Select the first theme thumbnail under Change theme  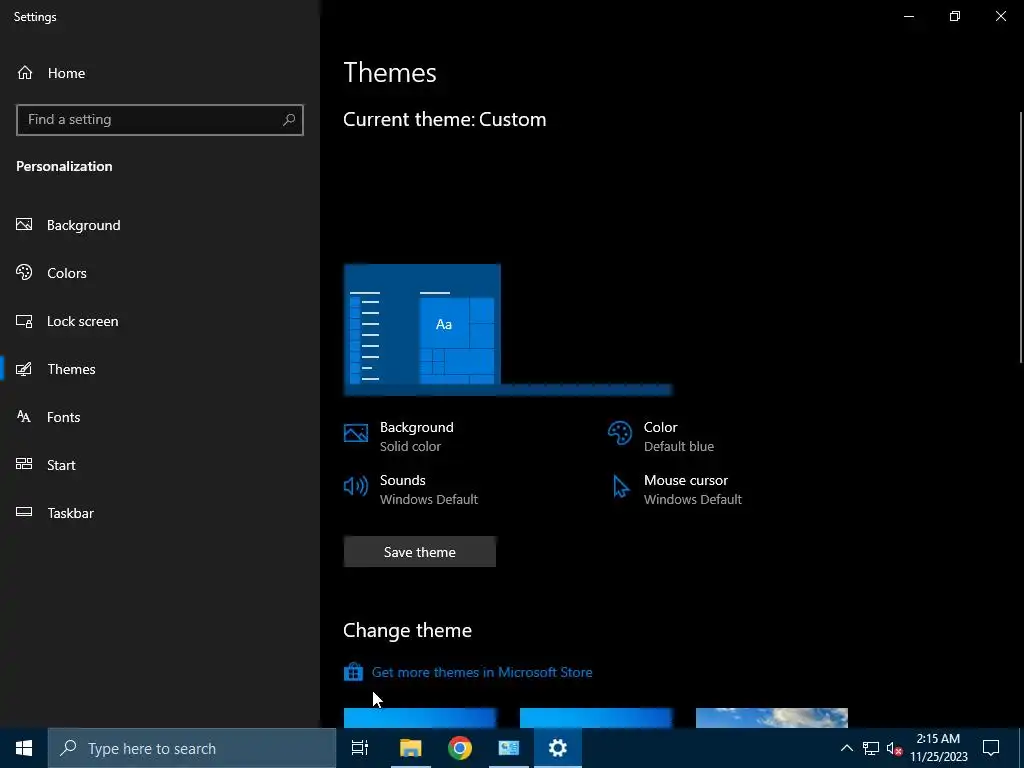pyautogui.click(x=420, y=718)
